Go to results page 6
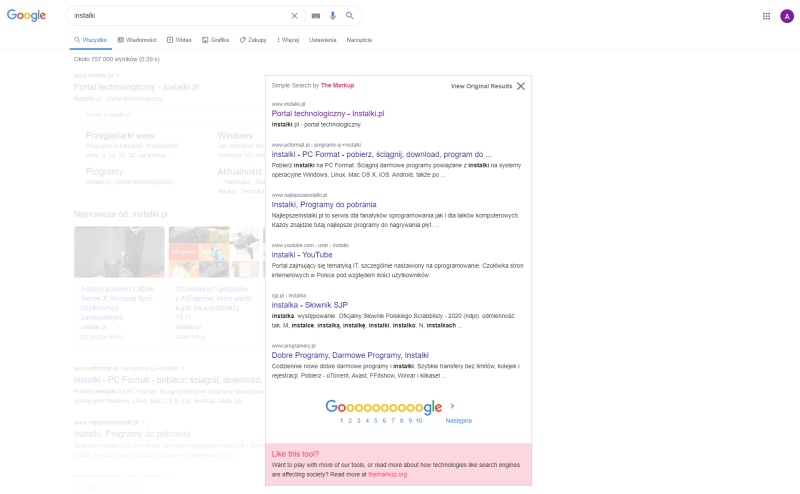This screenshot has width=800, height=494. (x=384, y=421)
